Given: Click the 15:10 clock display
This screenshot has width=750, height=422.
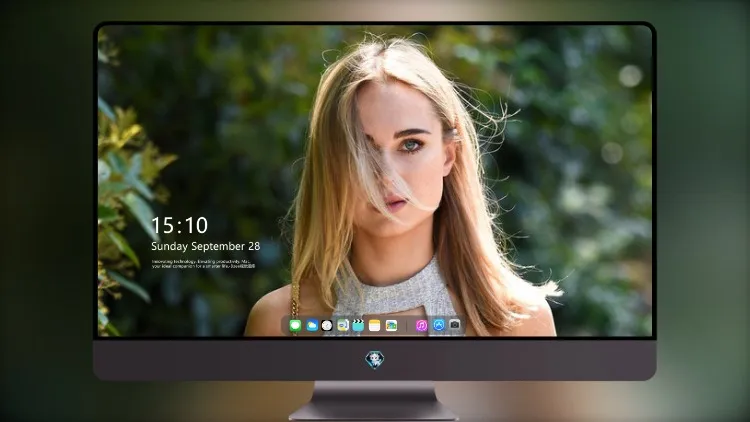Looking at the screenshot, I should point(179,225).
